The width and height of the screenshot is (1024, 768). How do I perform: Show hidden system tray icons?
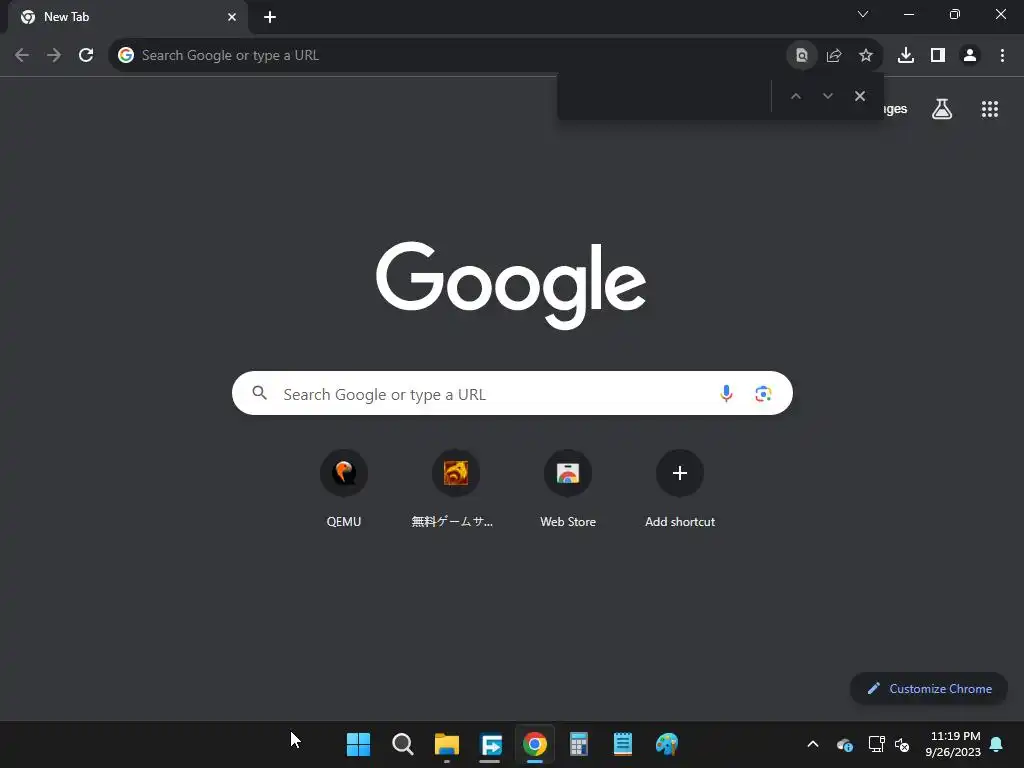[813, 744]
